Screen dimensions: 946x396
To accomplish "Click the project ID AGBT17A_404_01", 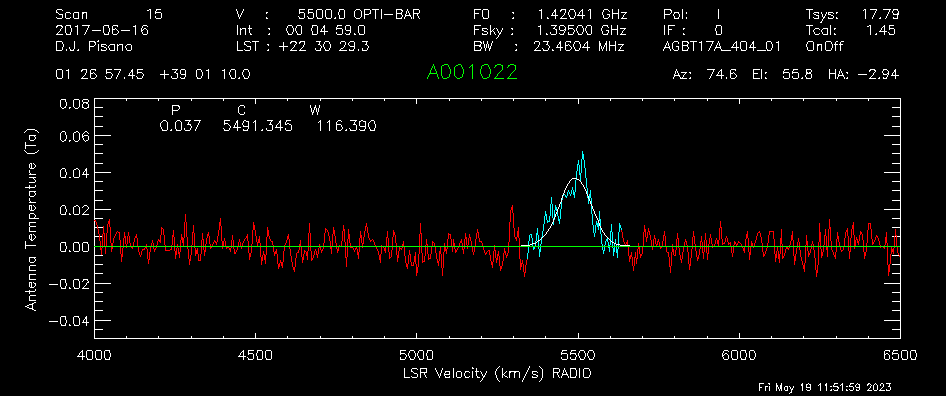I will 722,46.
